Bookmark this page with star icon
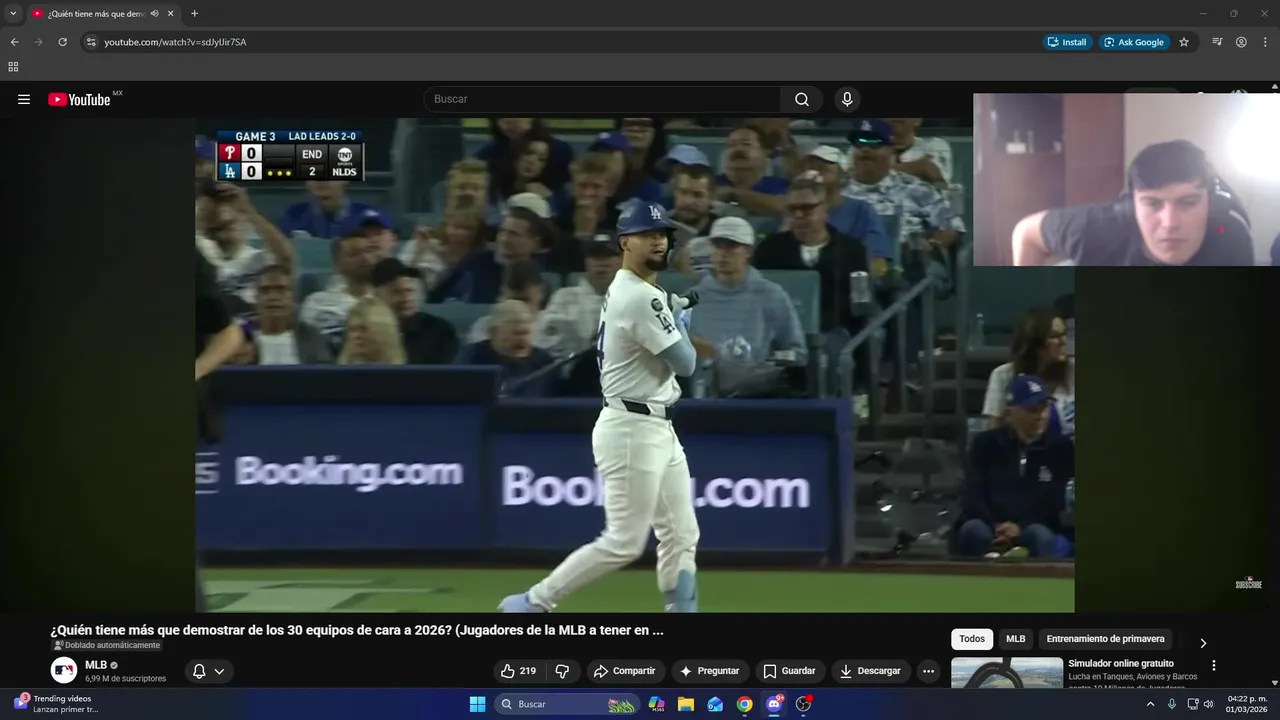Image resolution: width=1280 pixels, height=720 pixels. click(x=1184, y=42)
